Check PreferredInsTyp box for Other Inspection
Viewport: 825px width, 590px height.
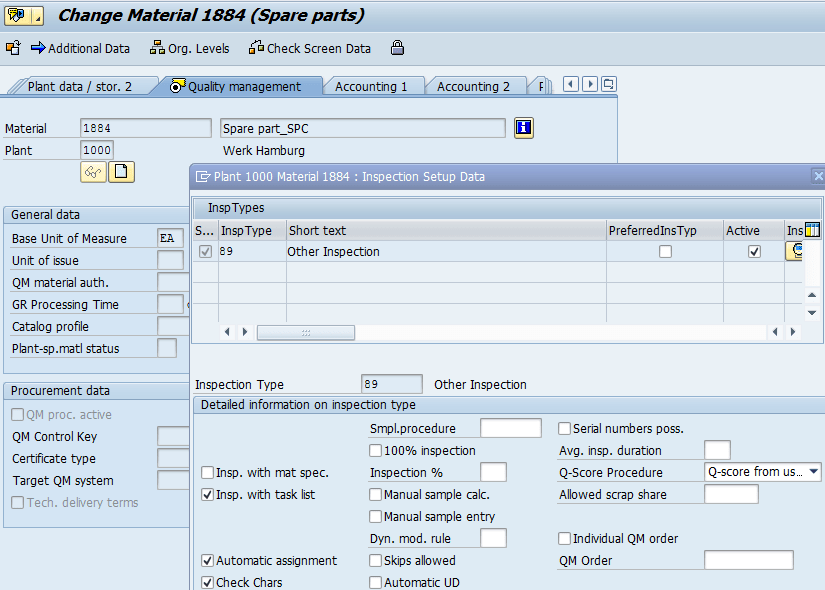[666, 252]
